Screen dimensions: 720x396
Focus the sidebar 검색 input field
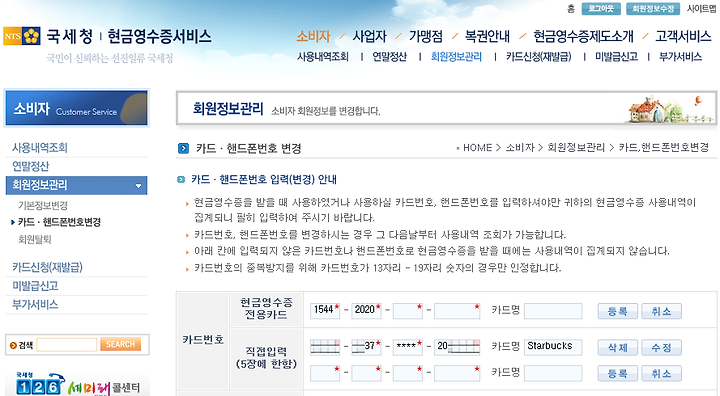67,345
